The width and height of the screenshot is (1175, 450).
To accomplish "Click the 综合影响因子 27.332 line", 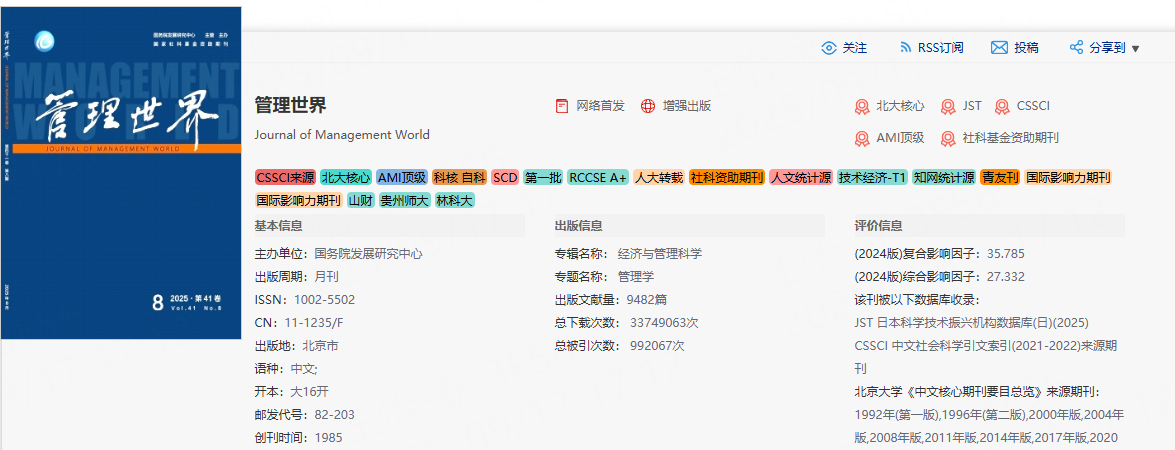I will click(940, 277).
